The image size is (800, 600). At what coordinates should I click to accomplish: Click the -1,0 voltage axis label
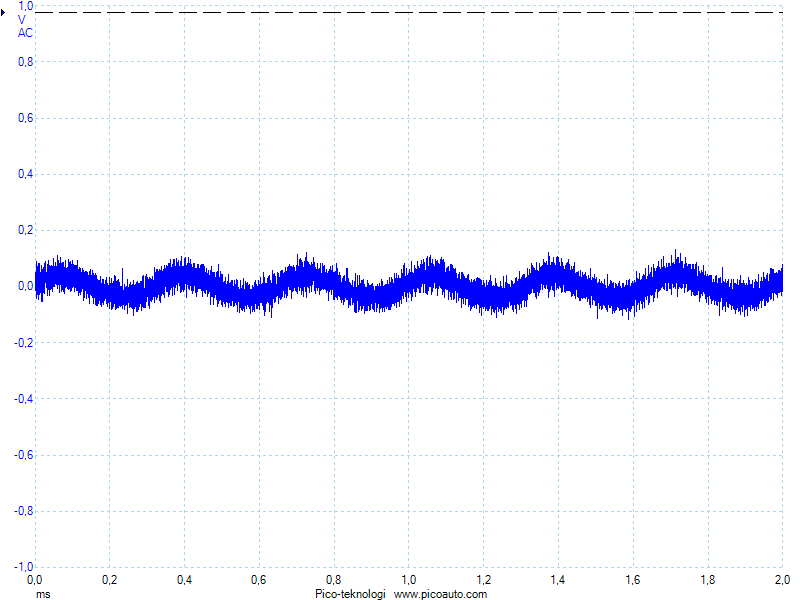pos(23,567)
